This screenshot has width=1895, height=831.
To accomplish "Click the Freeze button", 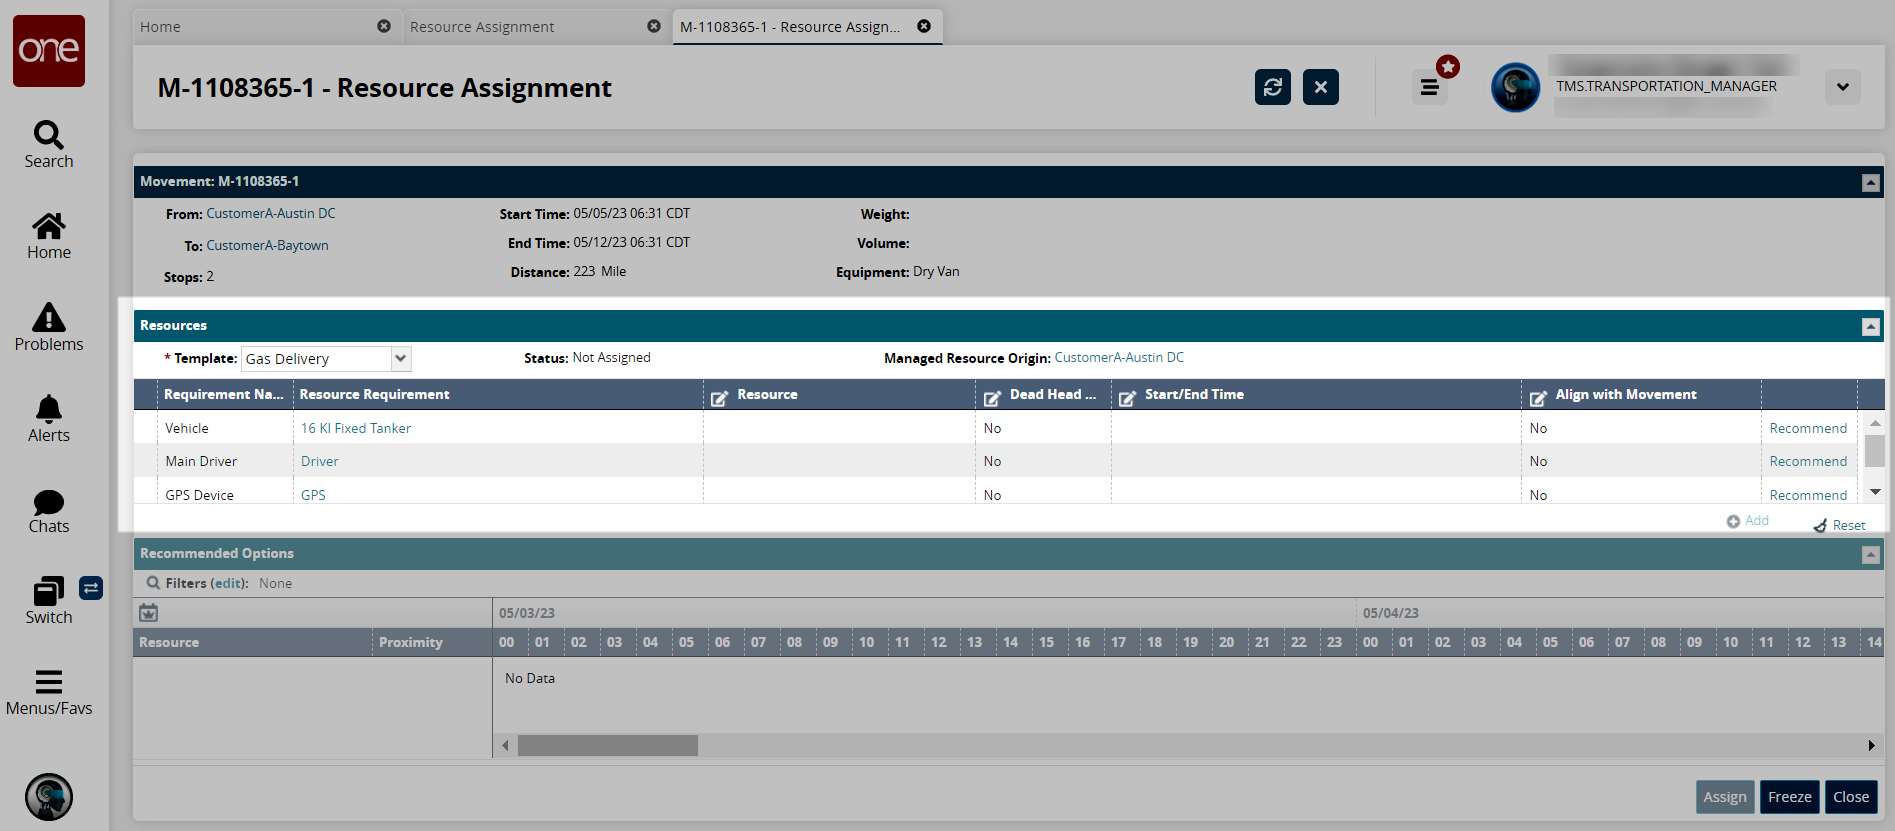I will coord(1789,797).
